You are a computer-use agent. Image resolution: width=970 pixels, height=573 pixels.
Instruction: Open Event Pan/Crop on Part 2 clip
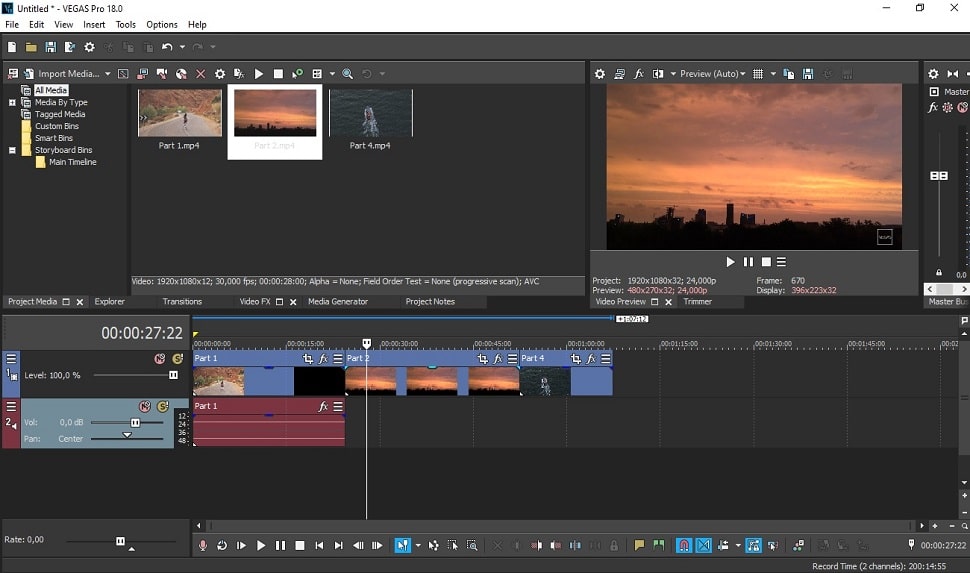[483, 359]
